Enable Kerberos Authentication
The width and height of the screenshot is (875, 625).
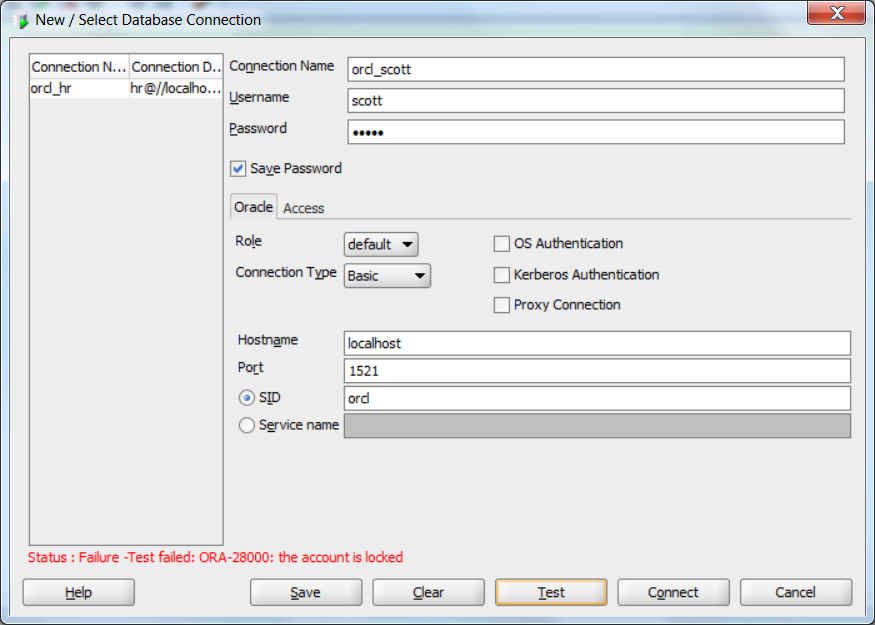501,275
